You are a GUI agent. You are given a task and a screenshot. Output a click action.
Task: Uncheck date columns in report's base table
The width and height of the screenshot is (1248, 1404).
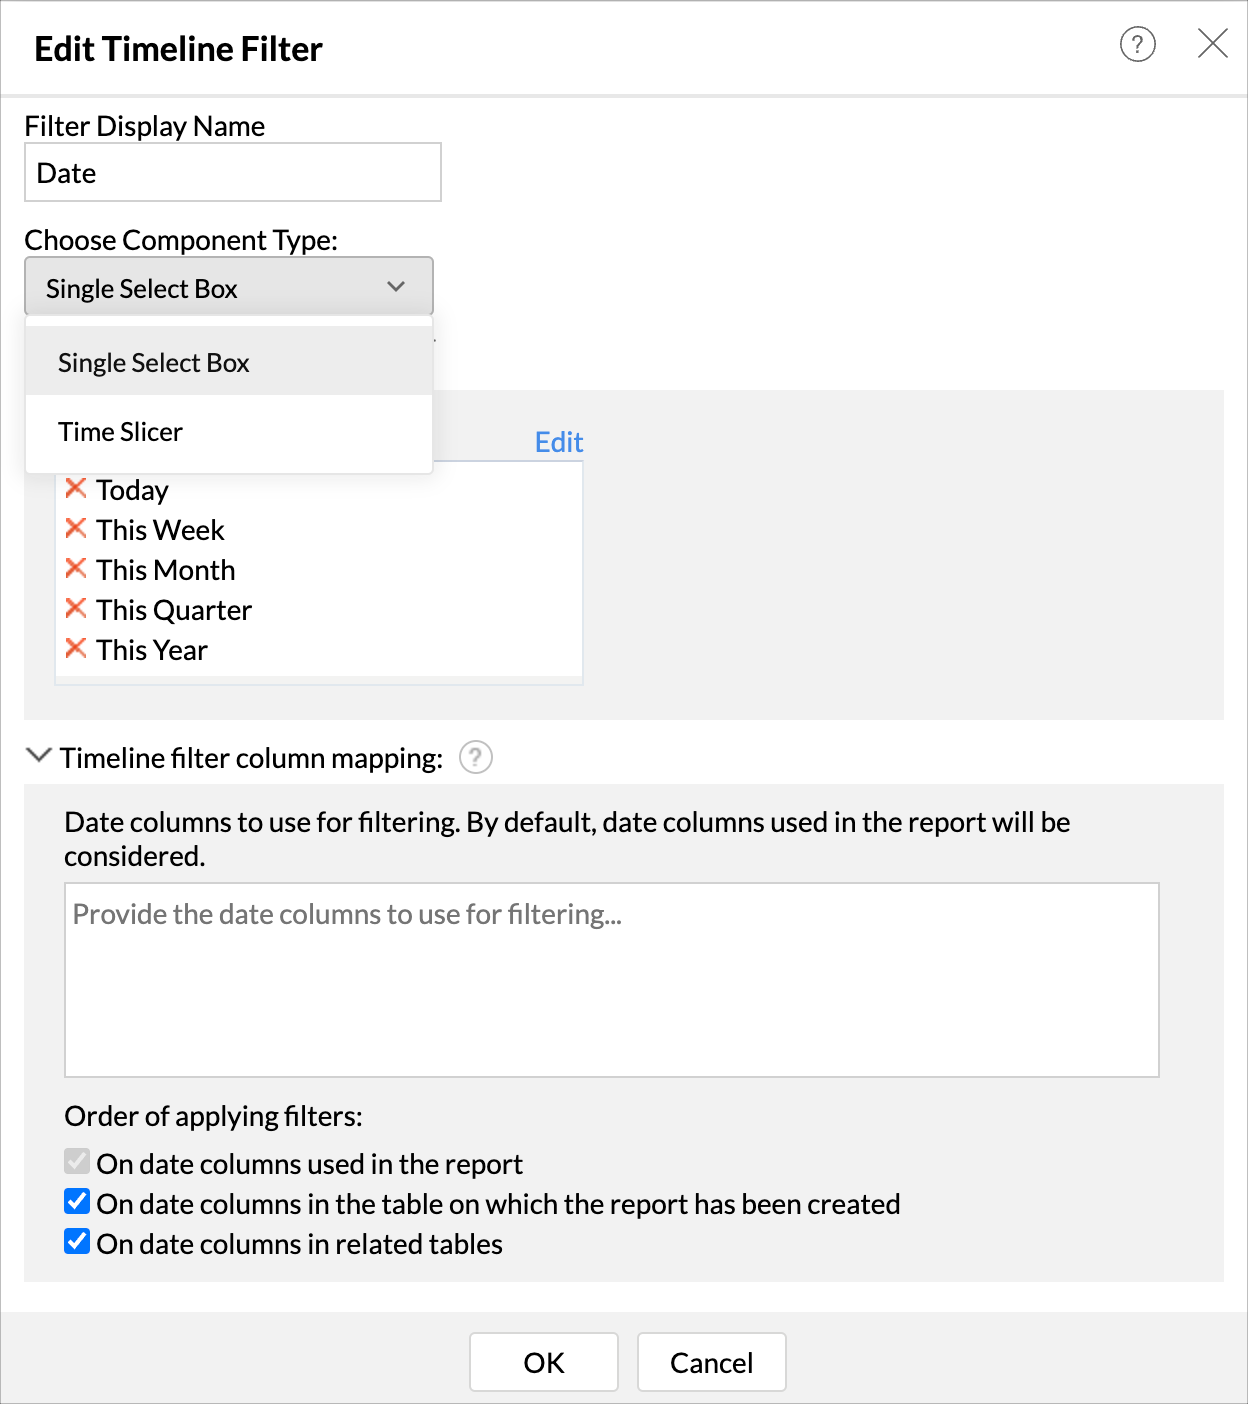(x=77, y=1202)
